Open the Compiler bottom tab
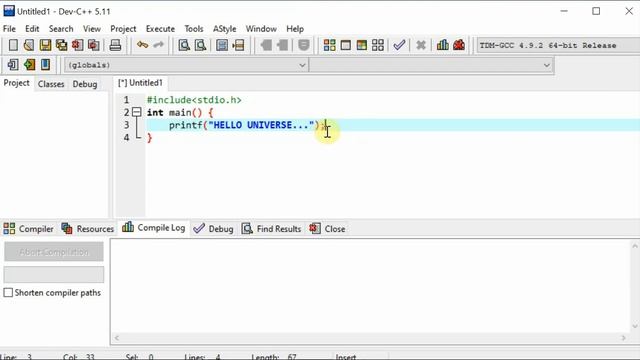Viewport: 640px width, 360px height. [29, 229]
